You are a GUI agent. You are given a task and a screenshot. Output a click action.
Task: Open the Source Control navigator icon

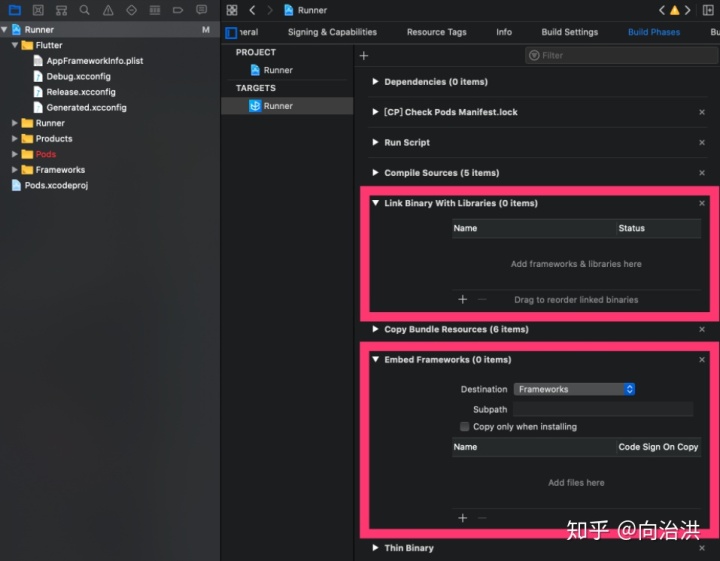pyautogui.click(x=38, y=10)
